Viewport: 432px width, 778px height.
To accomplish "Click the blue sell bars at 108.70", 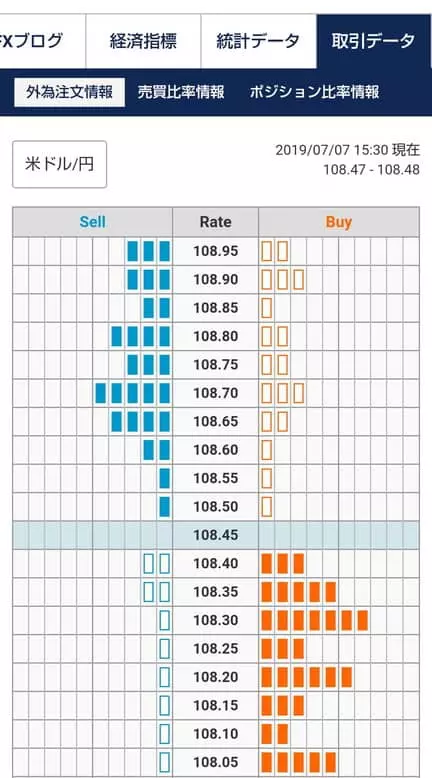I will coord(132,393).
